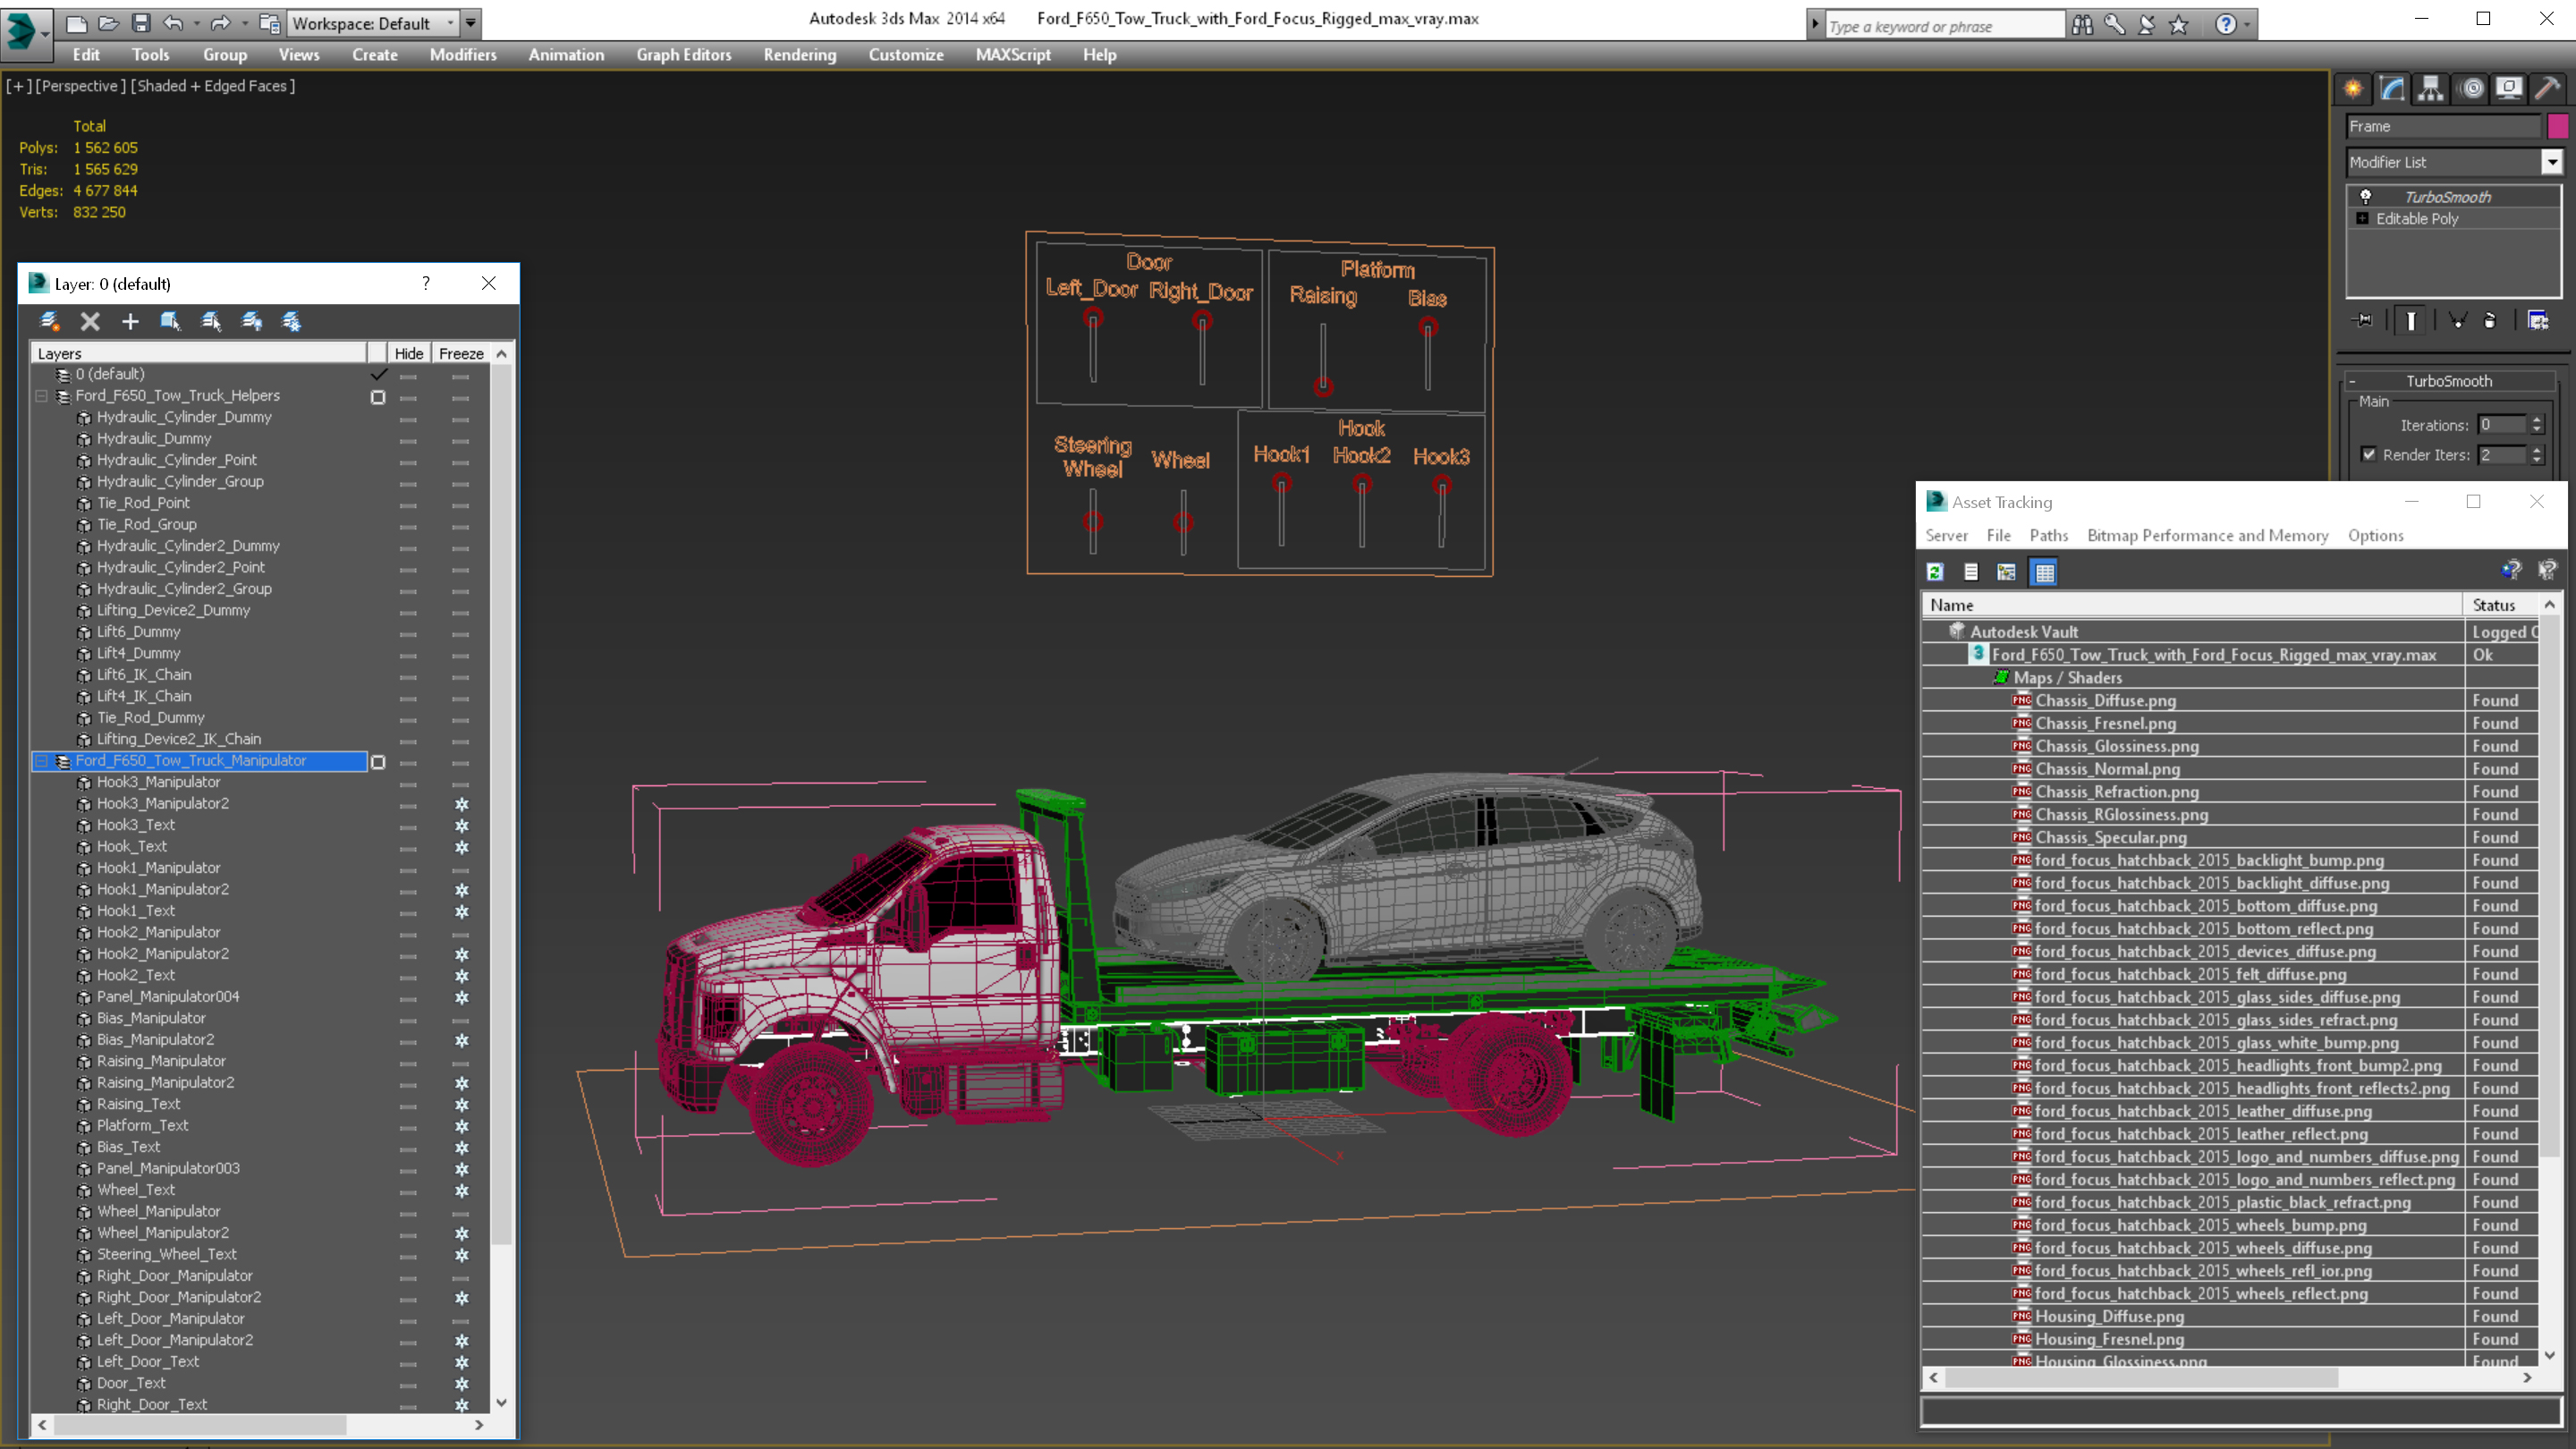2576x1449 pixels.
Task: Toggle Render Iters checkbox
Action: pos(2369,454)
